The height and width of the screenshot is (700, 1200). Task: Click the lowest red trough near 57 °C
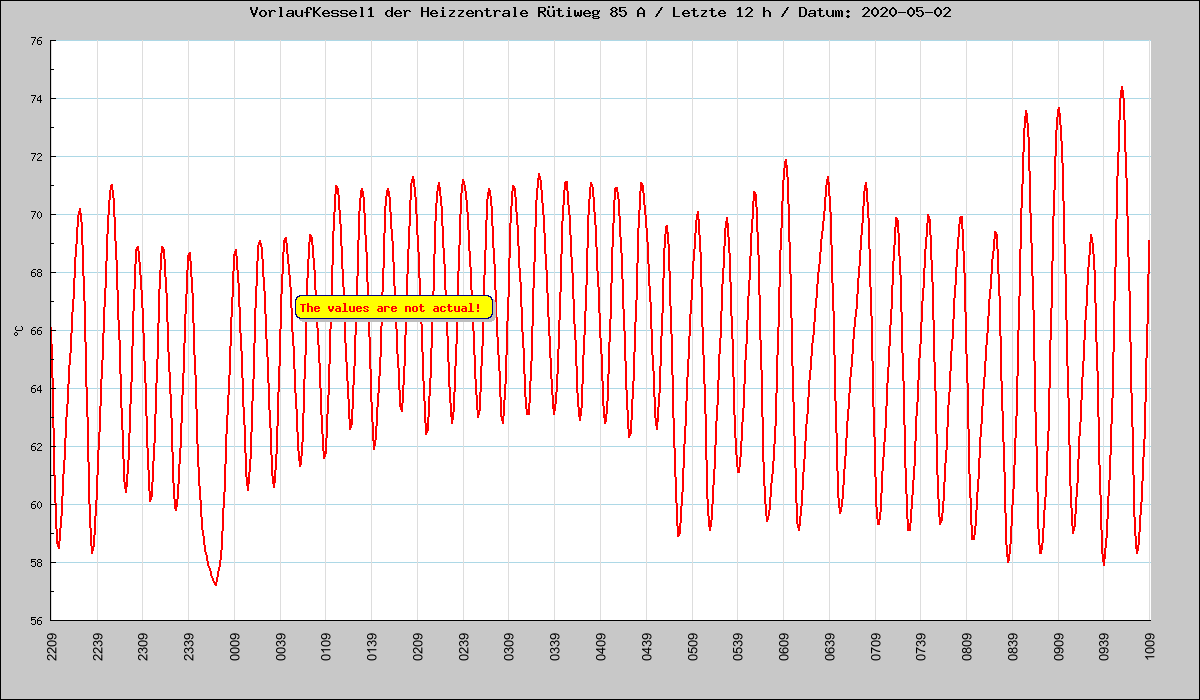(215, 584)
